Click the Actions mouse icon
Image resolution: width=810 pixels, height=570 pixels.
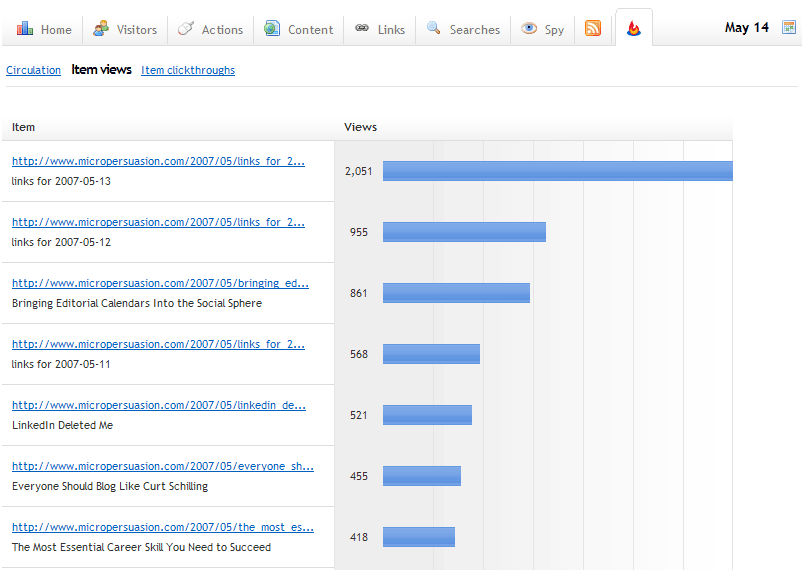coord(186,28)
